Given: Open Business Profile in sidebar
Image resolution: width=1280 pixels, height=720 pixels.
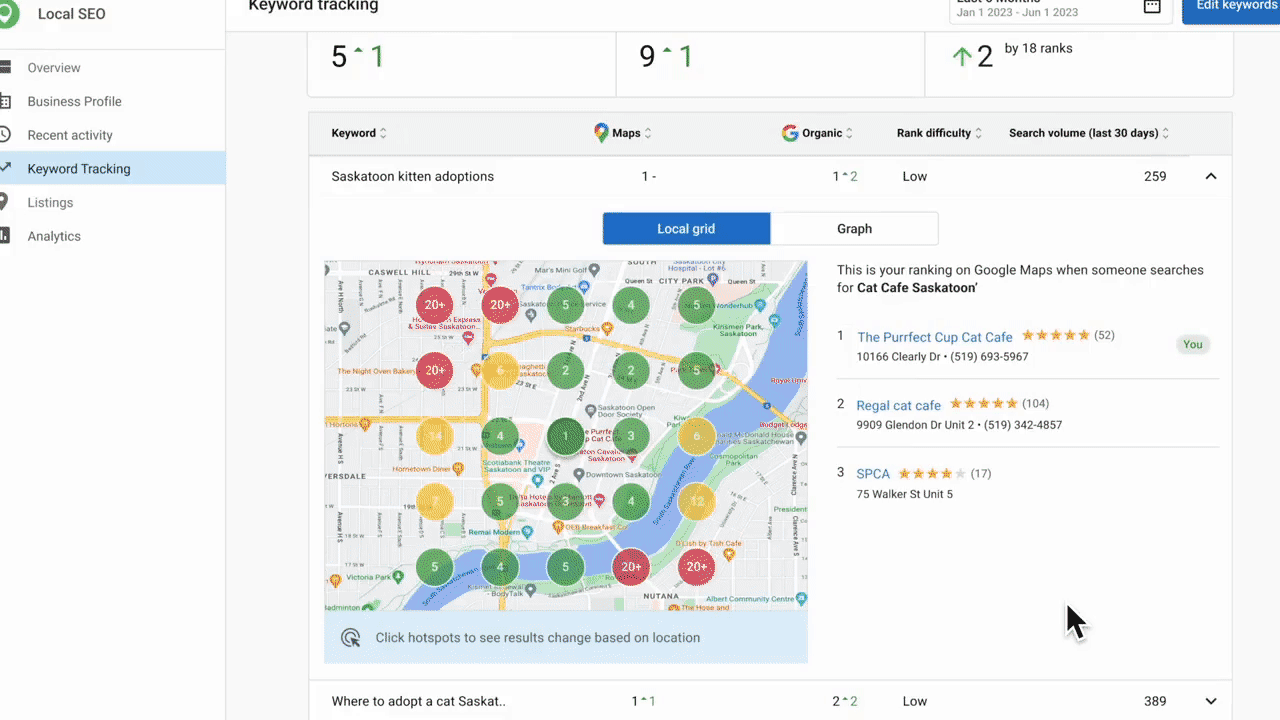Looking at the screenshot, I should coord(74,101).
